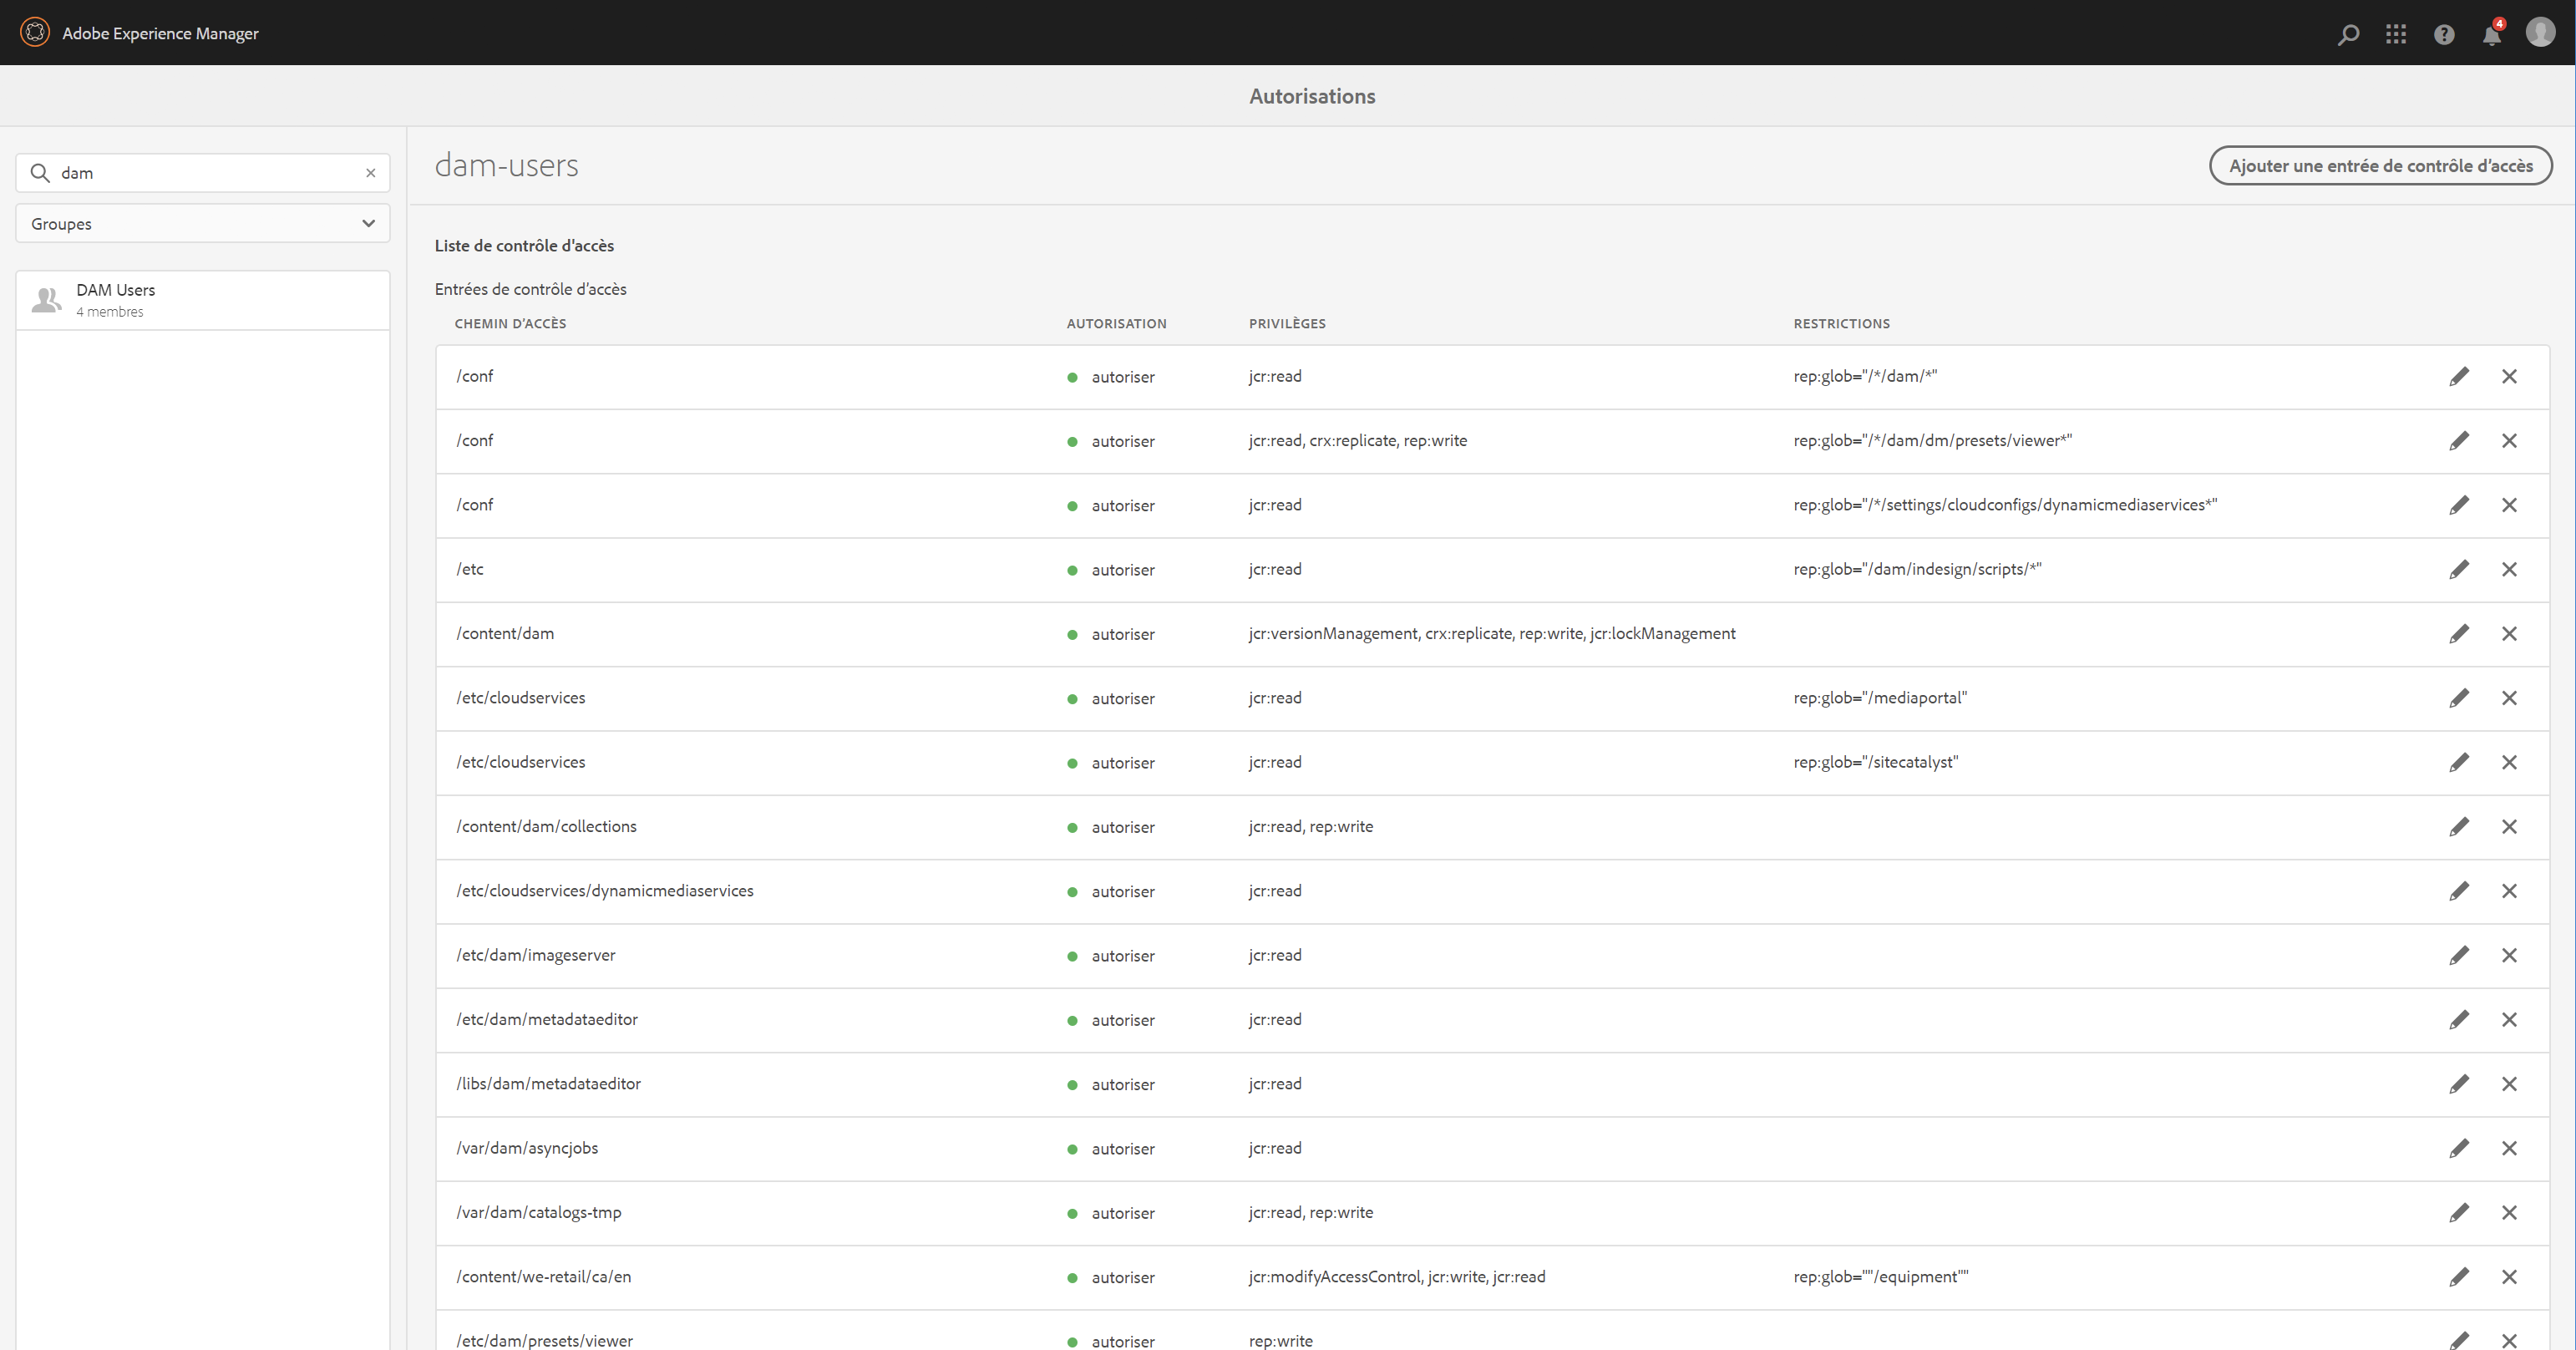This screenshot has width=2576, height=1350.
Task: Expand the Groupes filter dropdown
Action: [x=203, y=223]
